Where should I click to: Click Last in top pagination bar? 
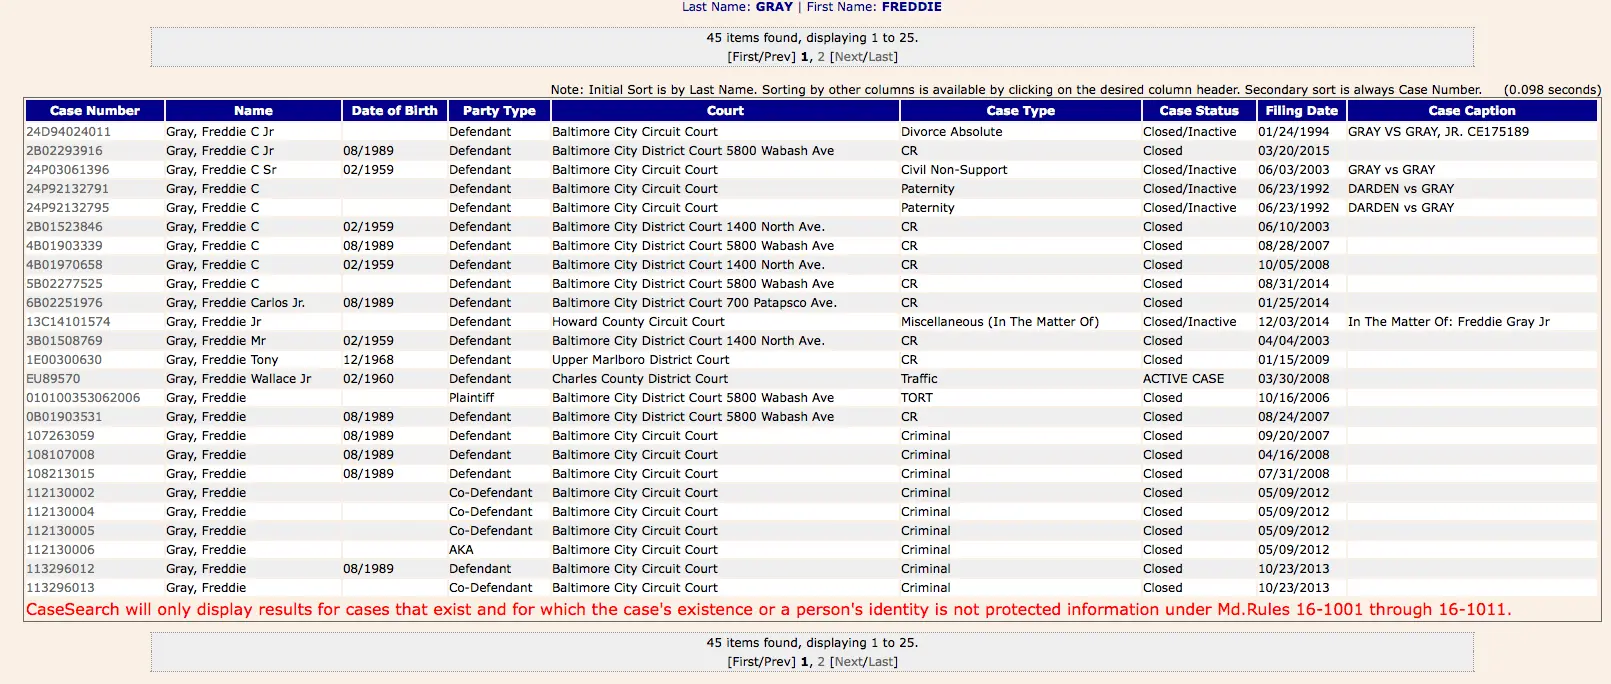(880, 57)
